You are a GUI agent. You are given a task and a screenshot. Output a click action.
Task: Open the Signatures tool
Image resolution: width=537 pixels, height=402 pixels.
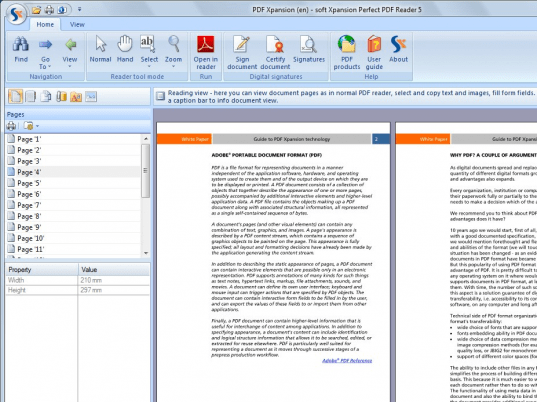[309, 50]
